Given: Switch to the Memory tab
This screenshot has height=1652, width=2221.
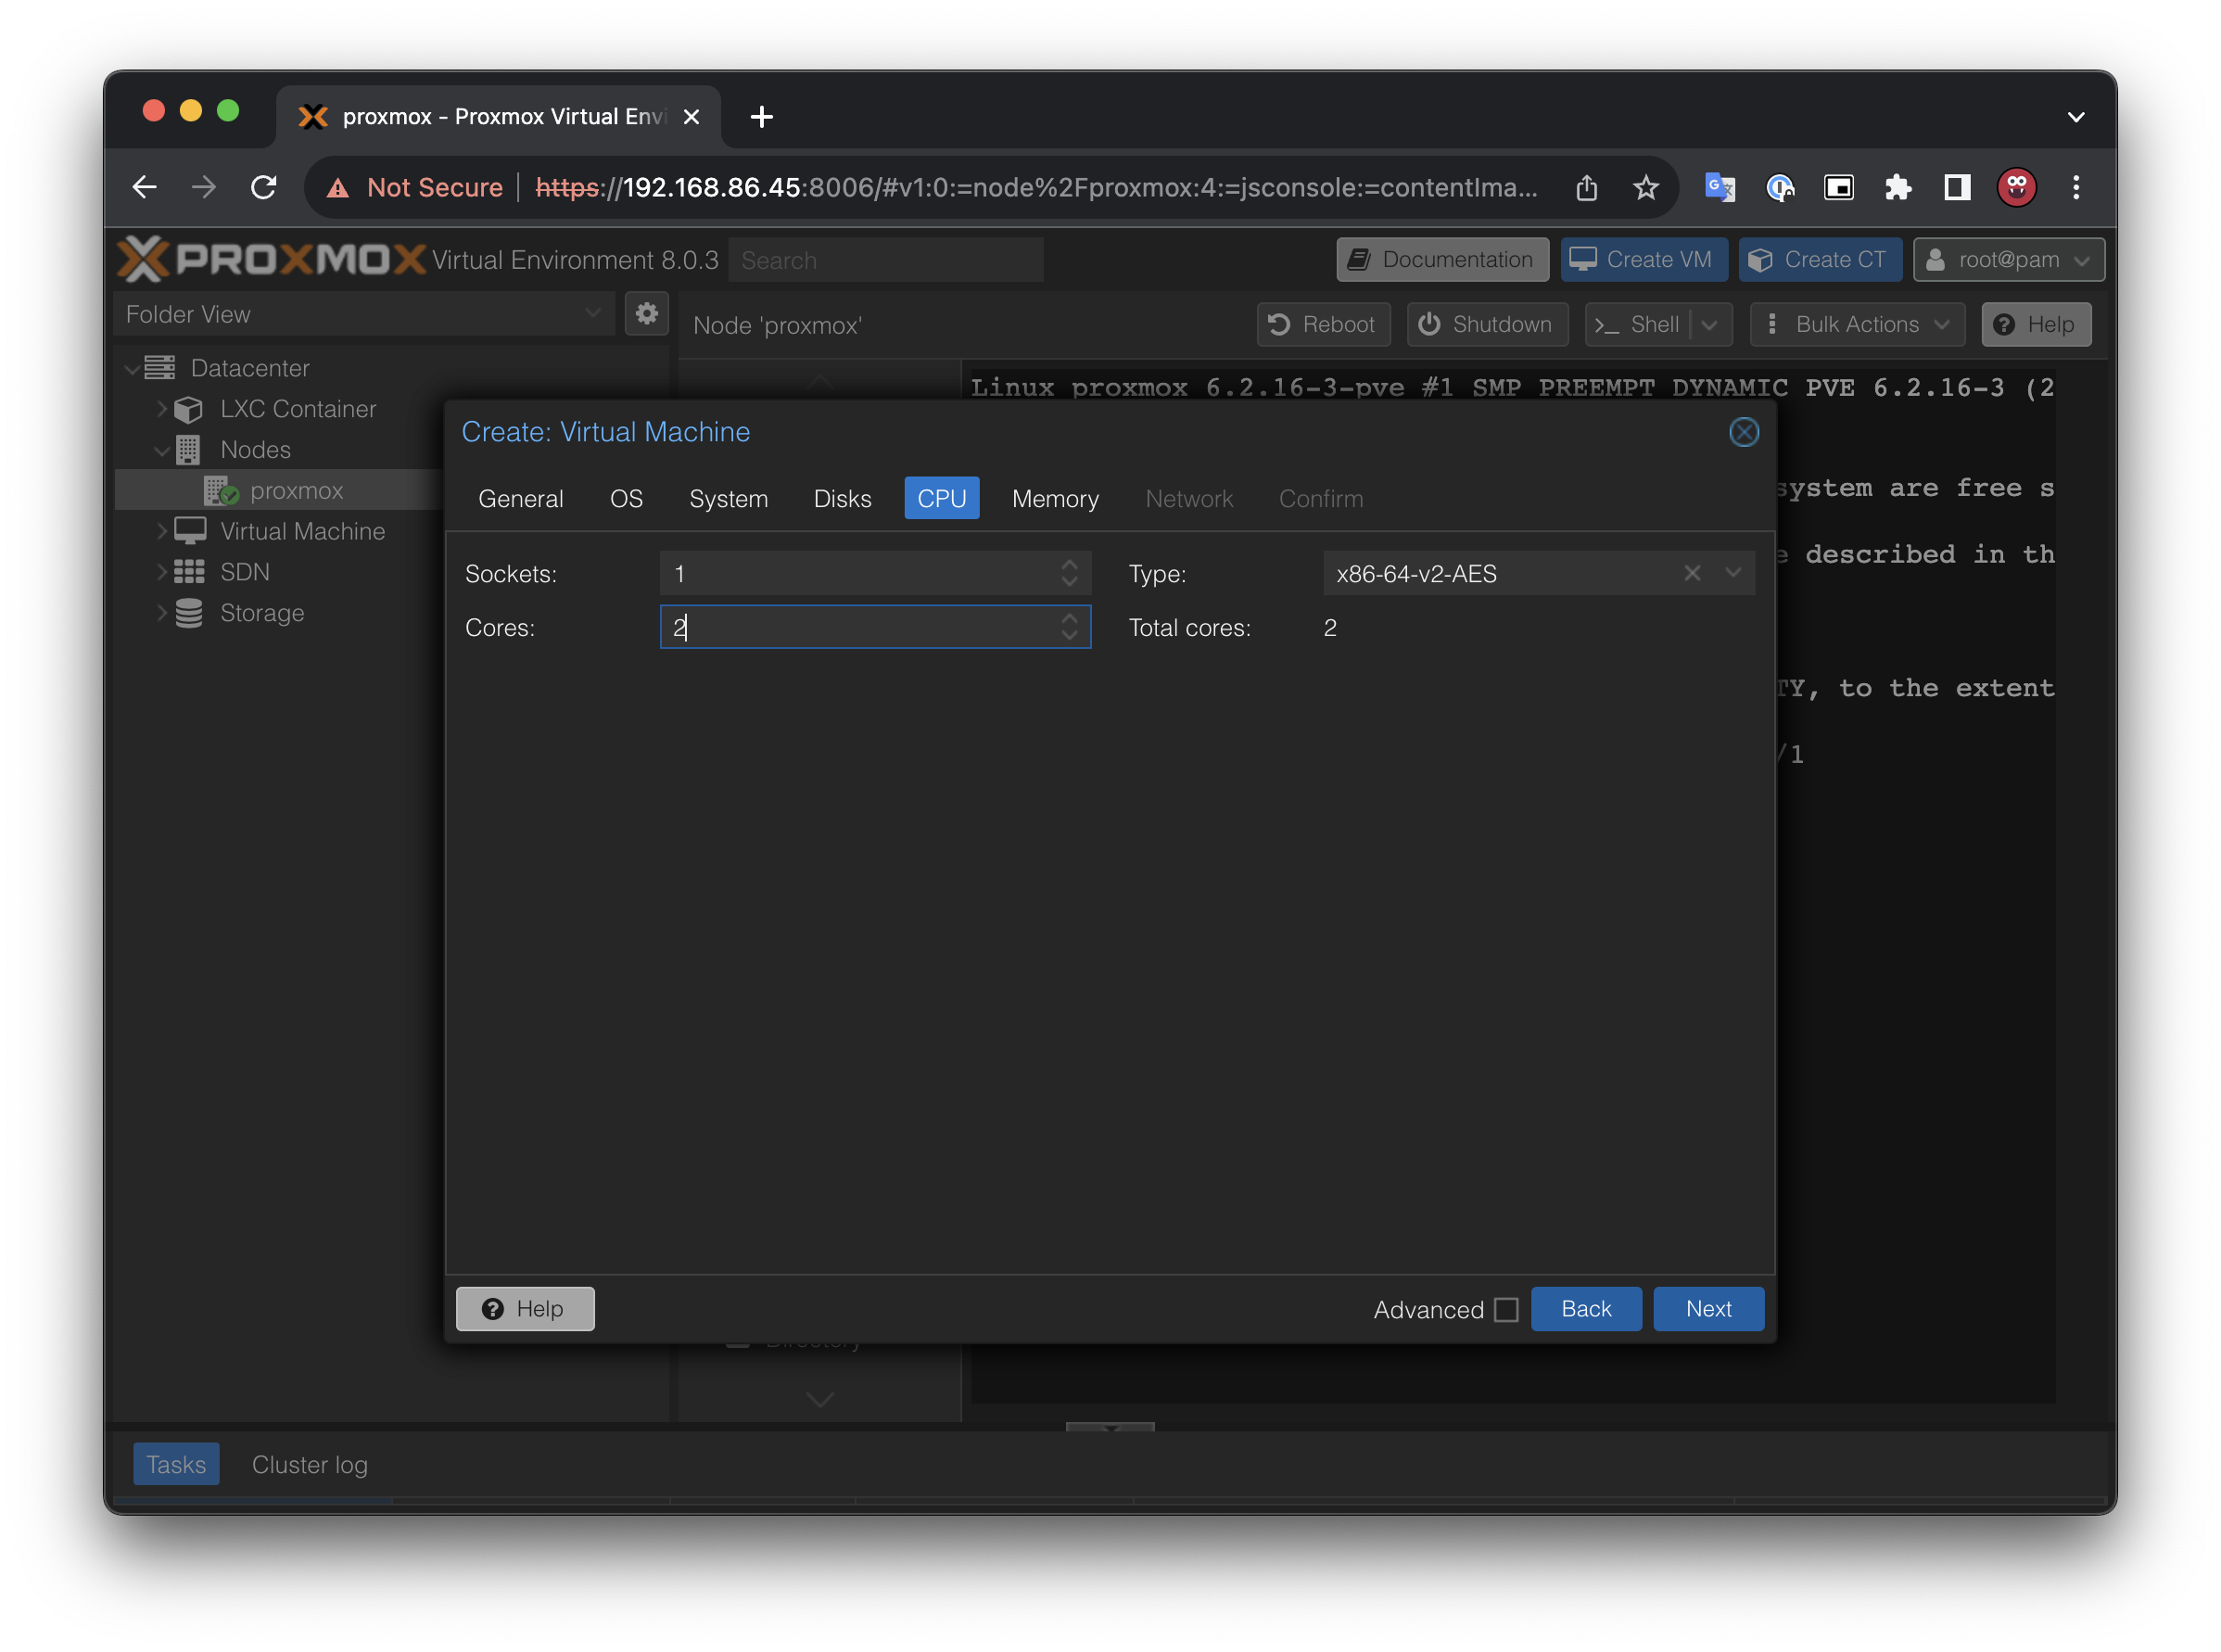Looking at the screenshot, I should coord(1054,498).
